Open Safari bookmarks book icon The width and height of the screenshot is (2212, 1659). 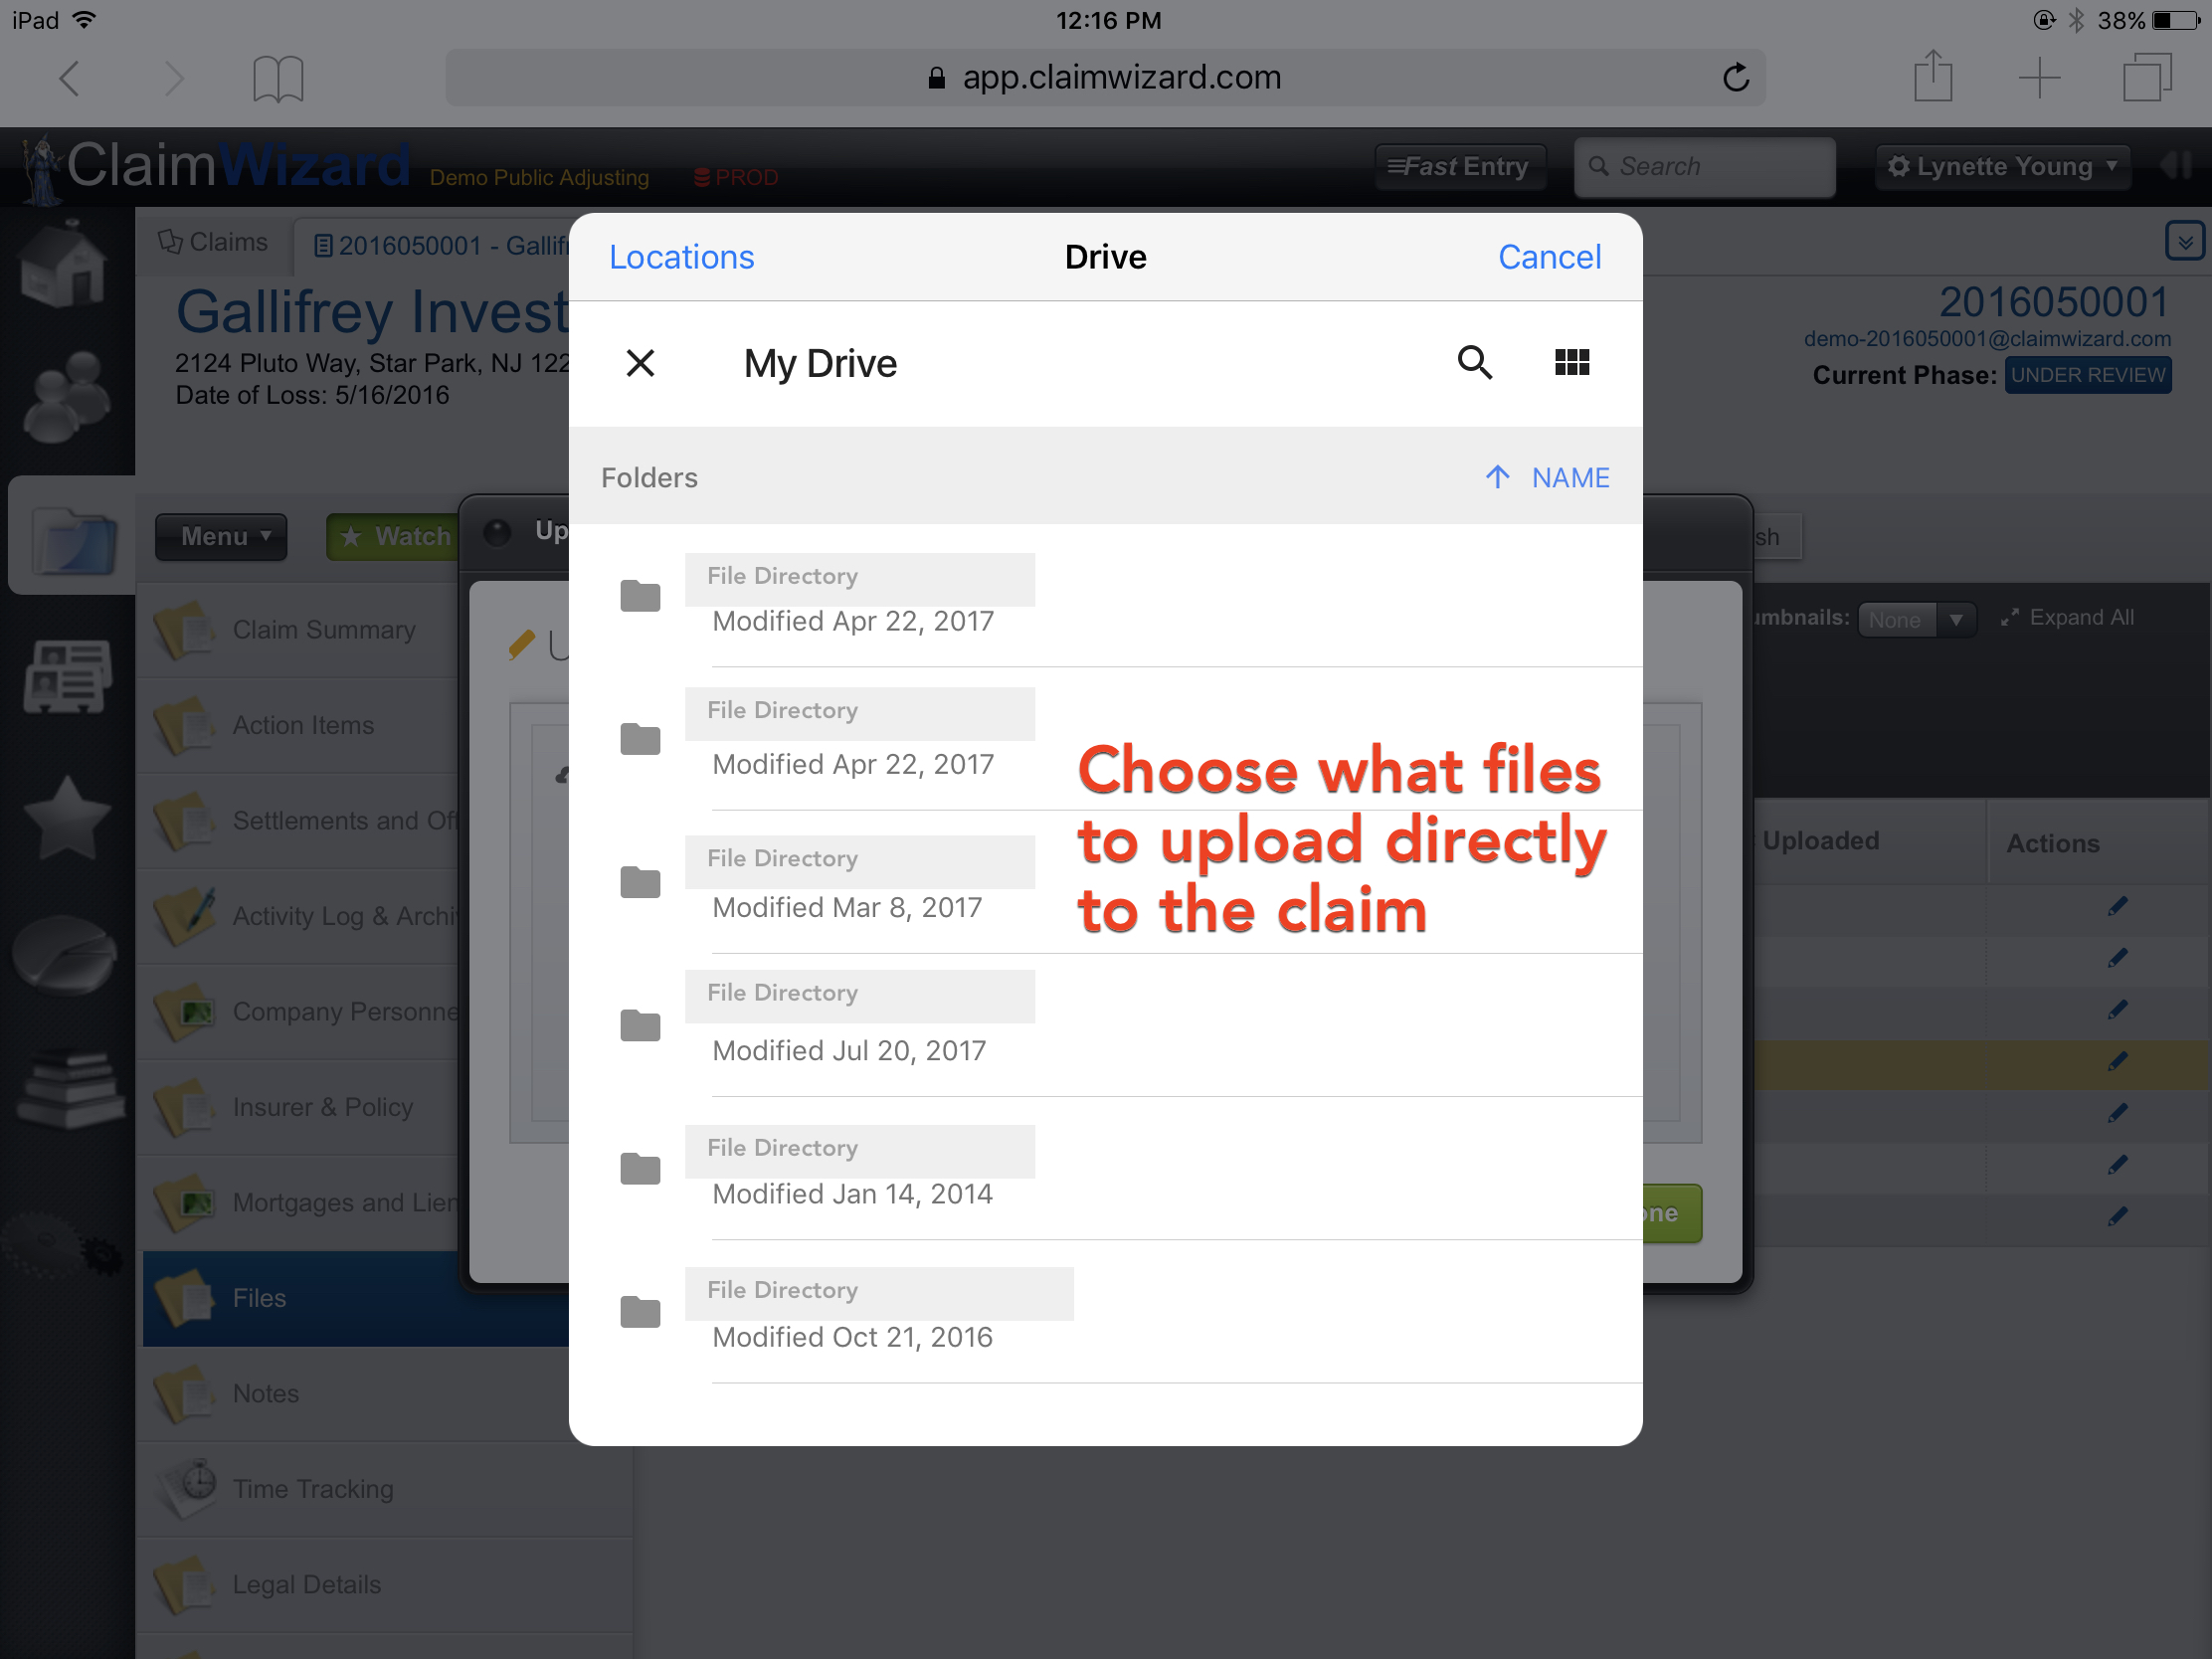click(x=278, y=78)
